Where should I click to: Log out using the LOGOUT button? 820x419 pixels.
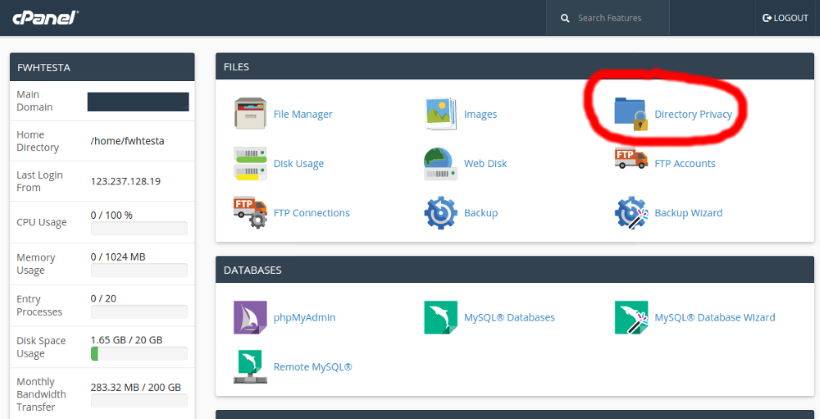click(785, 18)
